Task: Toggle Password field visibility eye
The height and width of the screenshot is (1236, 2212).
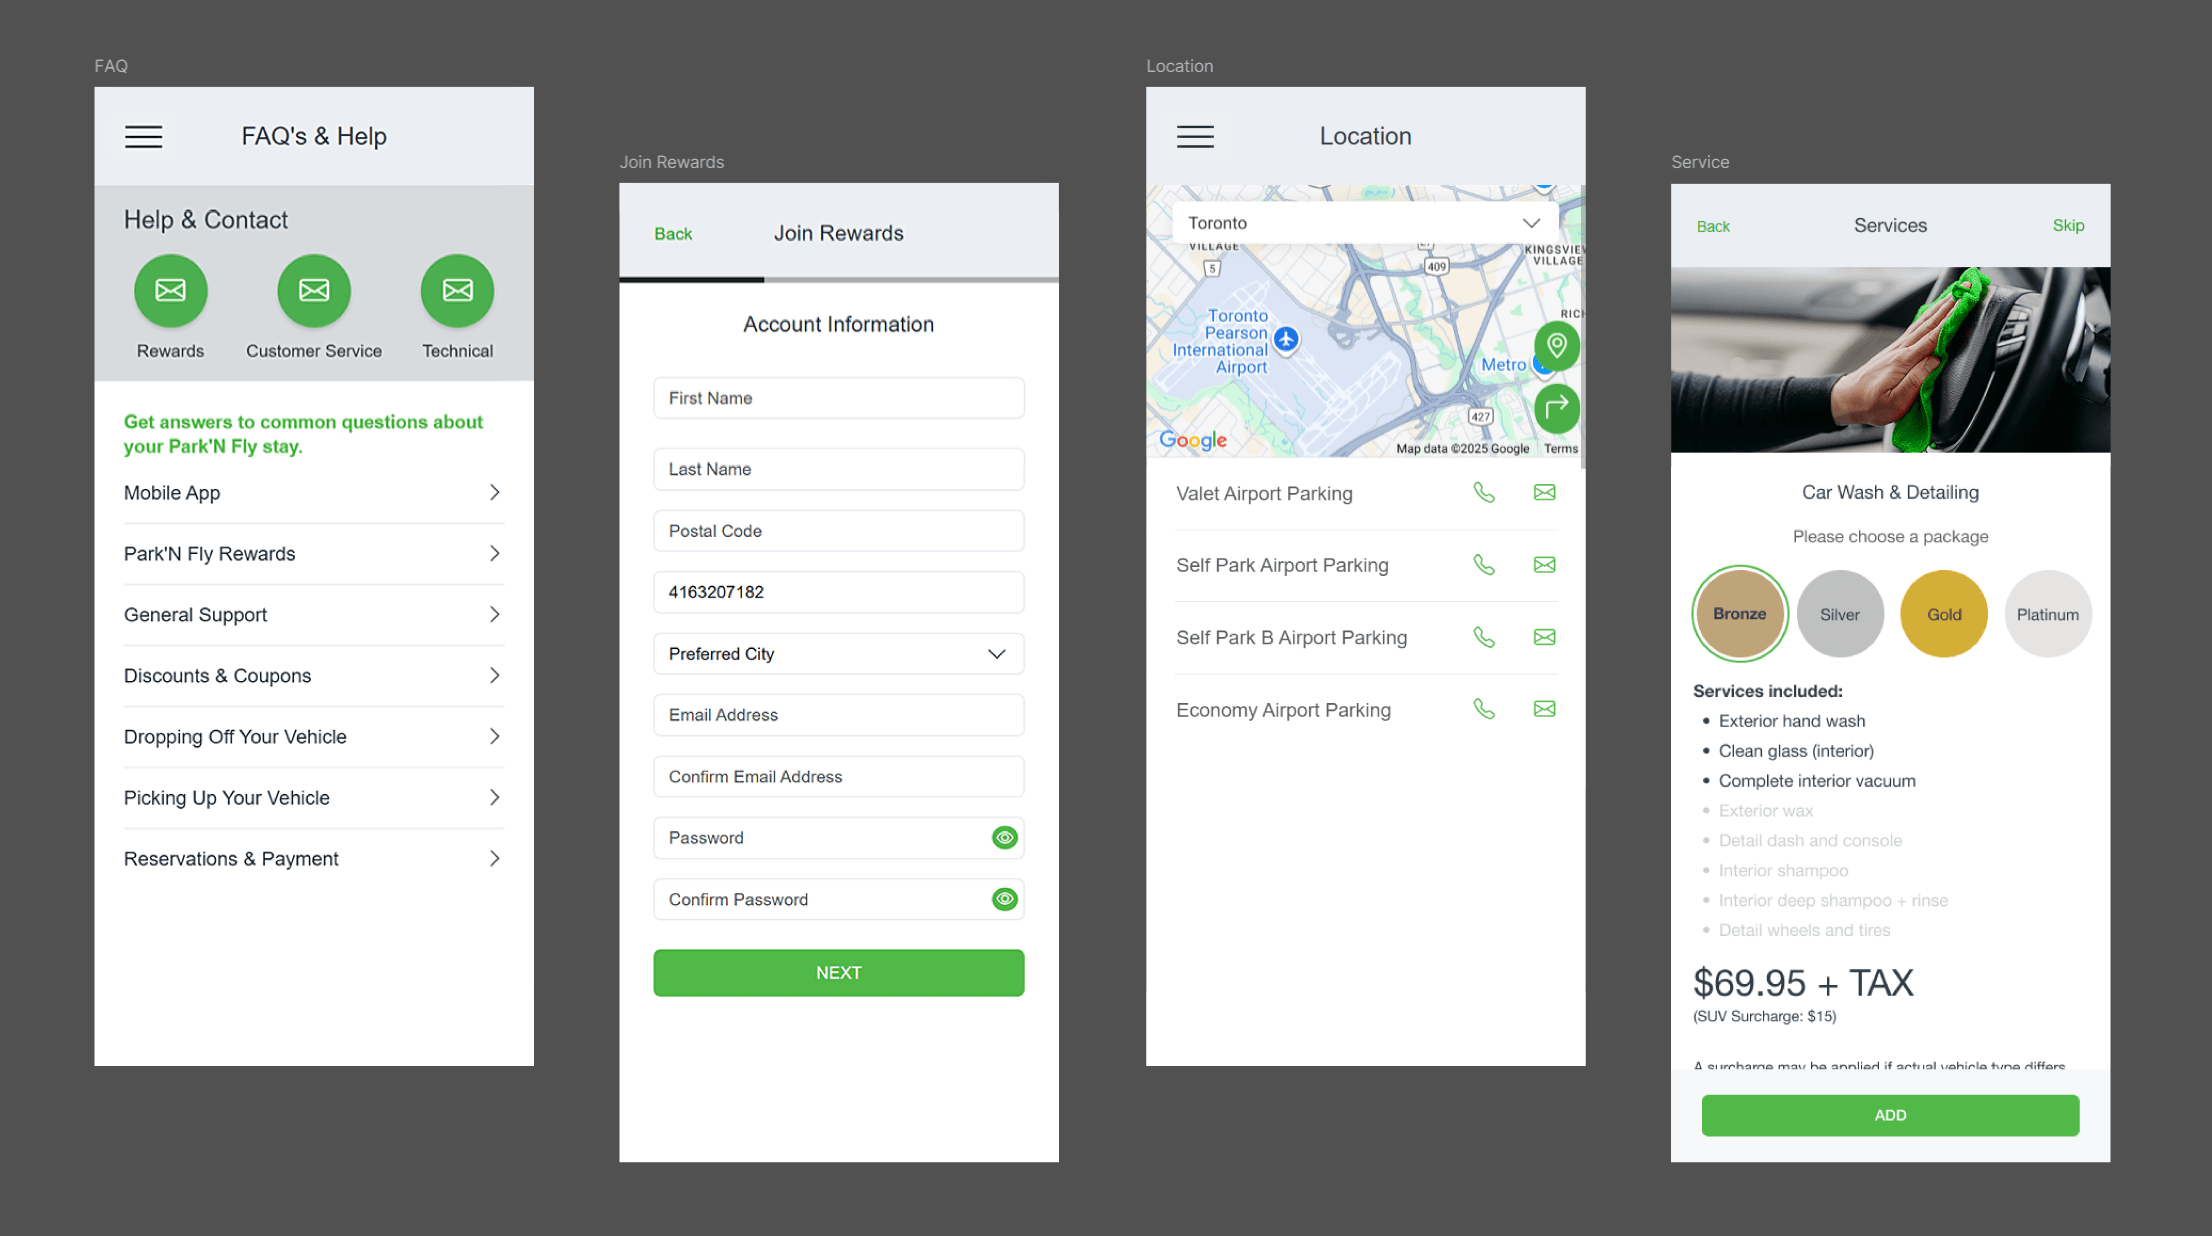Action: pyautogui.click(x=1004, y=838)
